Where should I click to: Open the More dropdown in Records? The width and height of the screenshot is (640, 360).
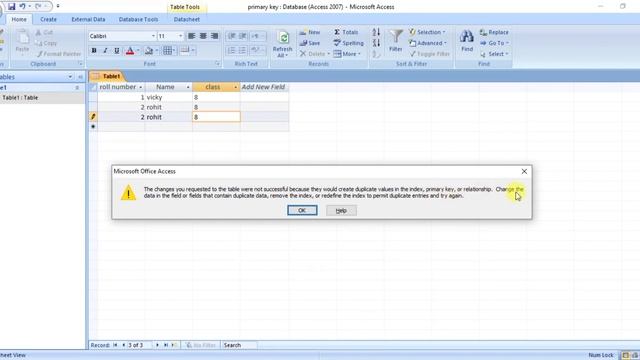click(x=347, y=54)
